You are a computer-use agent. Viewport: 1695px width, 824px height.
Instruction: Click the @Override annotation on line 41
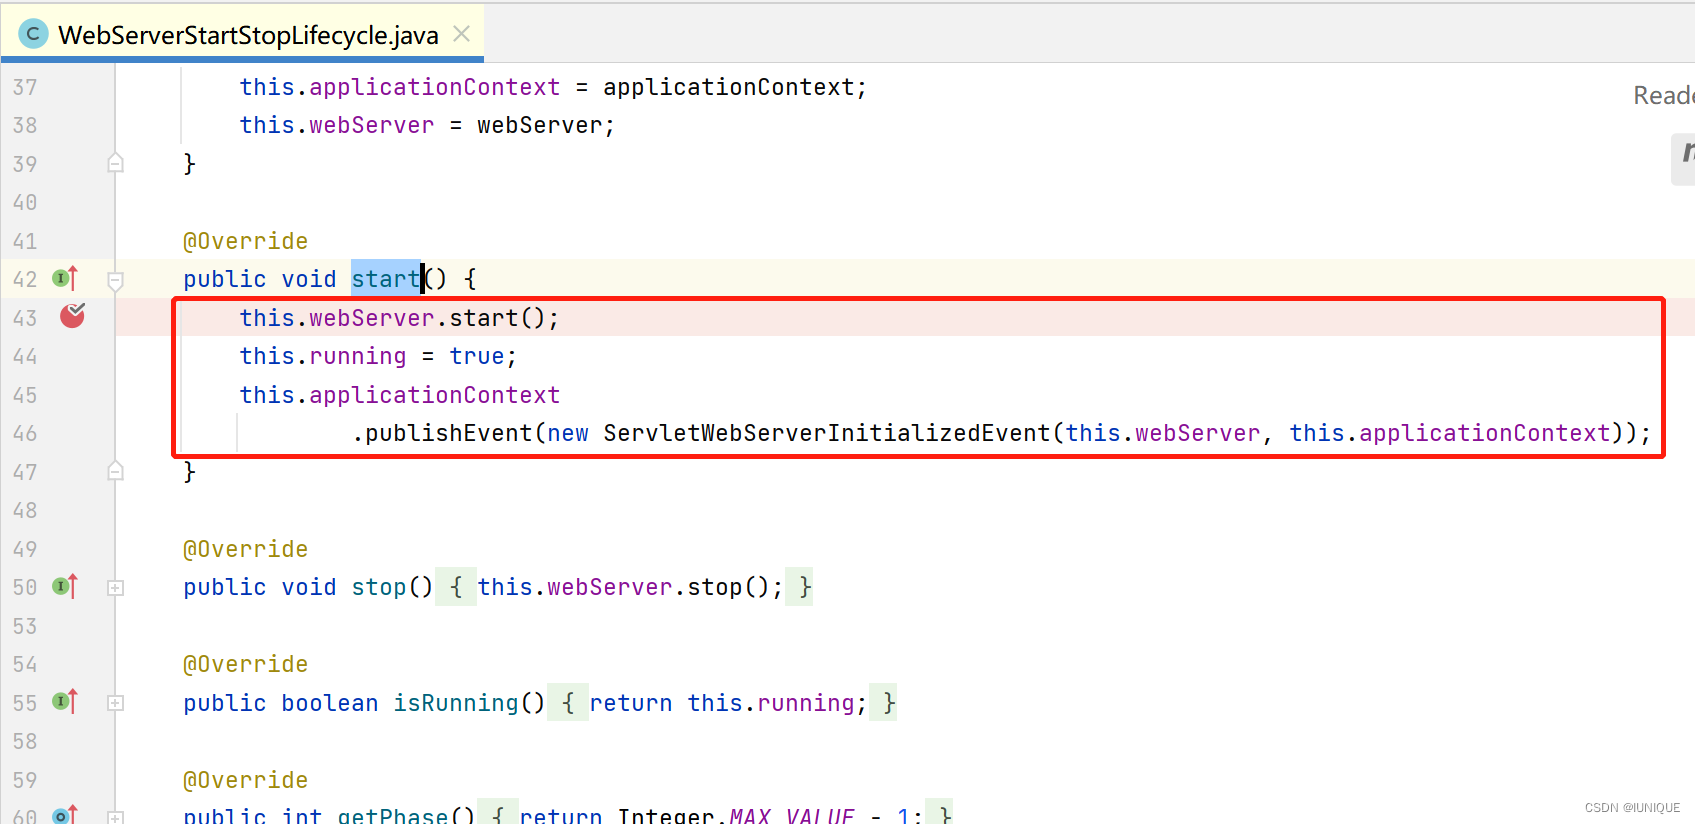pos(245,241)
